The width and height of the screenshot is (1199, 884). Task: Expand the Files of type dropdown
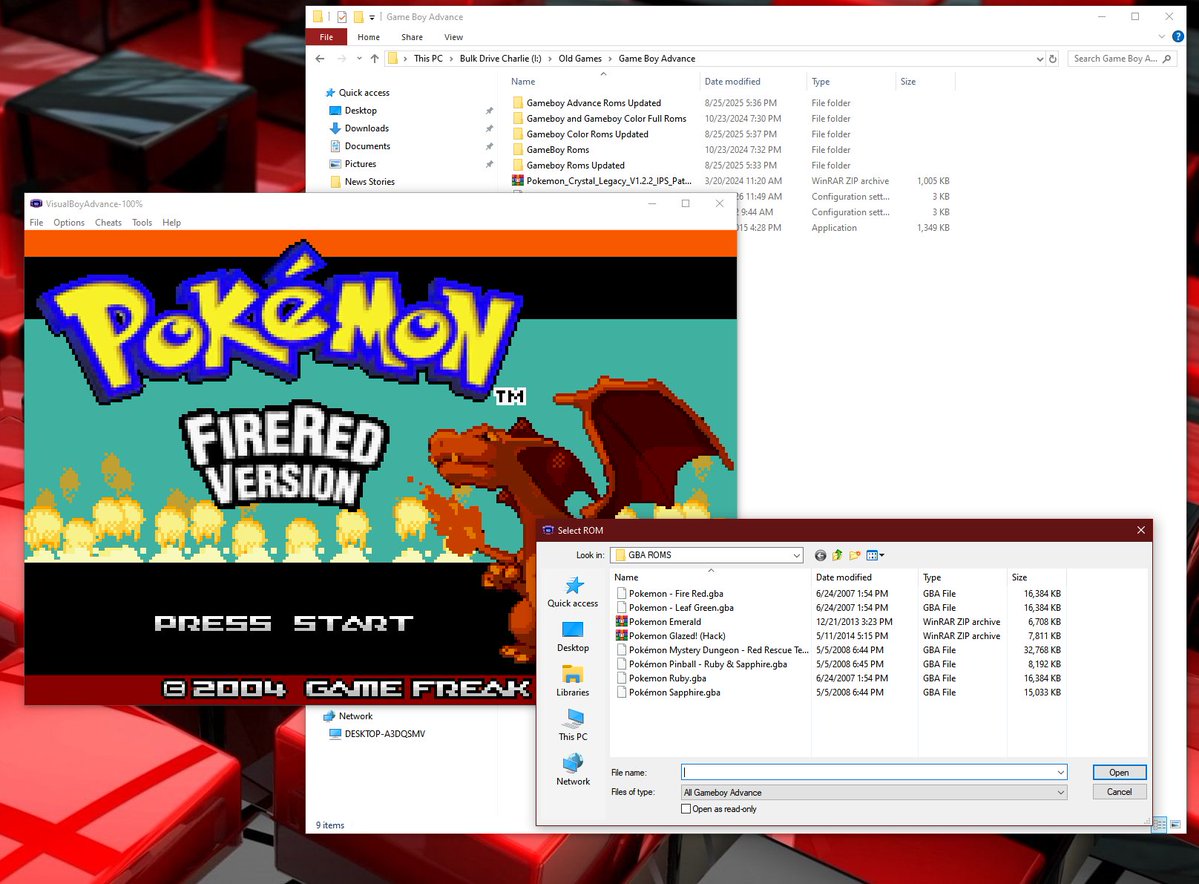(1058, 791)
